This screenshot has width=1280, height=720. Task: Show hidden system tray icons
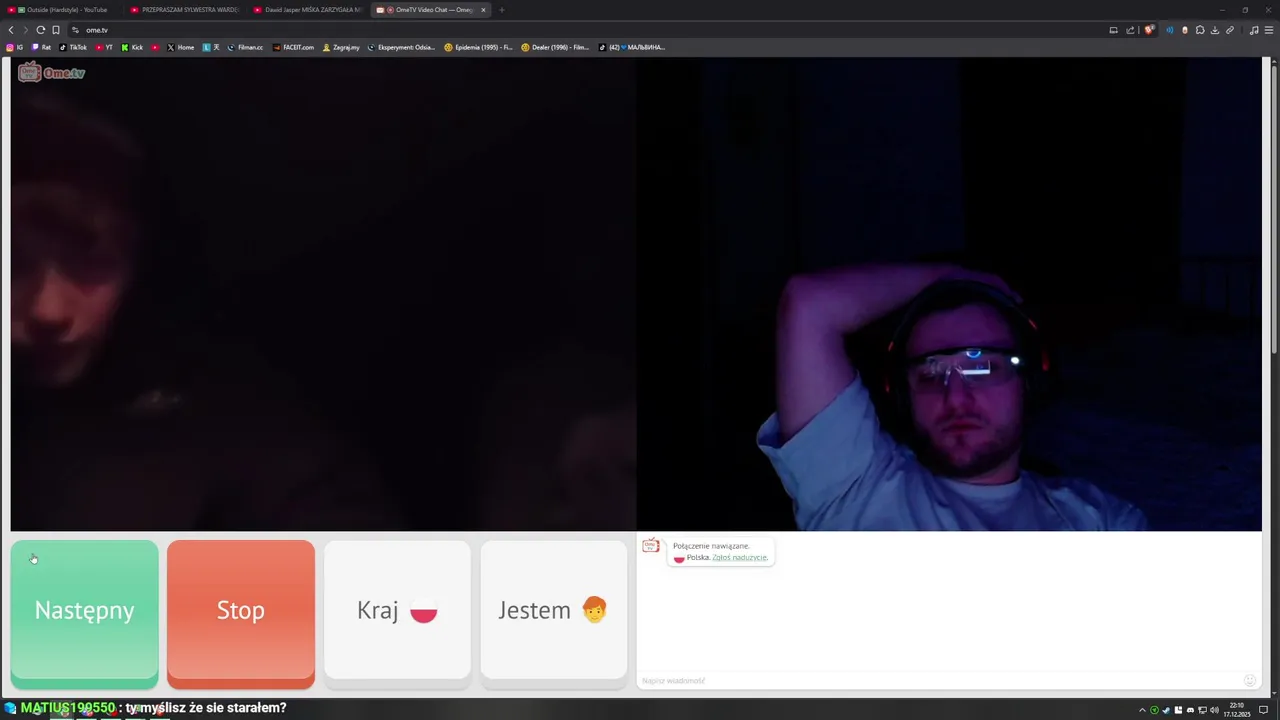click(x=1142, y=710)
